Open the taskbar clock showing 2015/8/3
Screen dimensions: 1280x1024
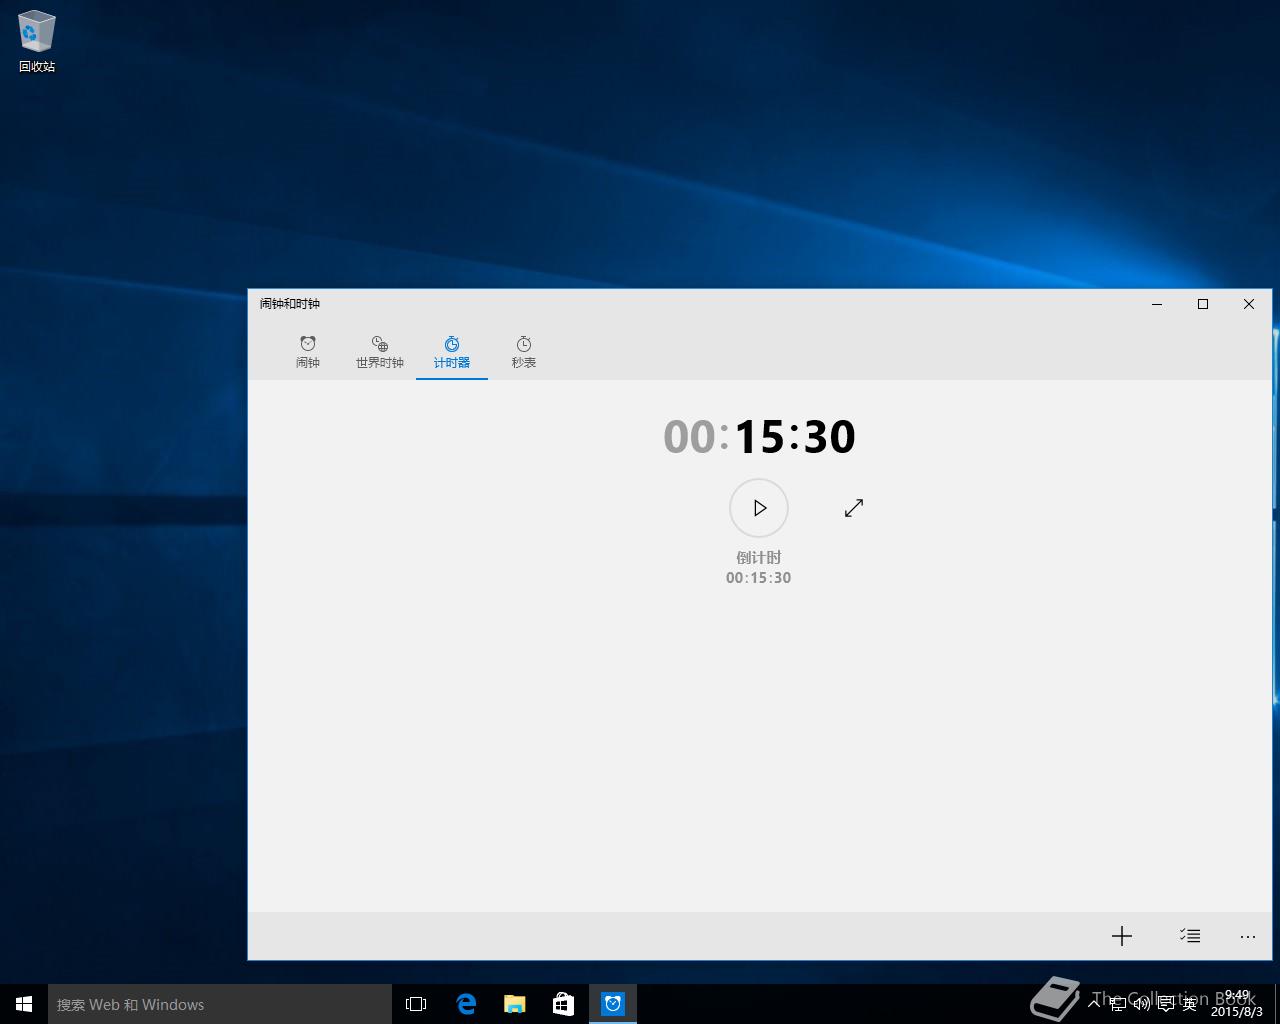1237,1004
